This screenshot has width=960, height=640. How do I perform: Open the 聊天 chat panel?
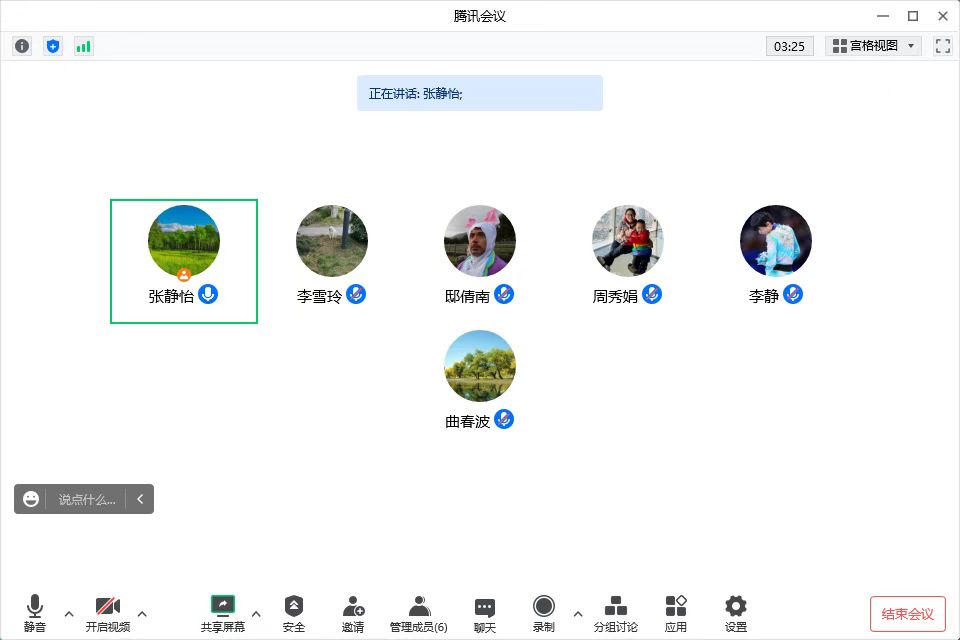click(485, 613)
